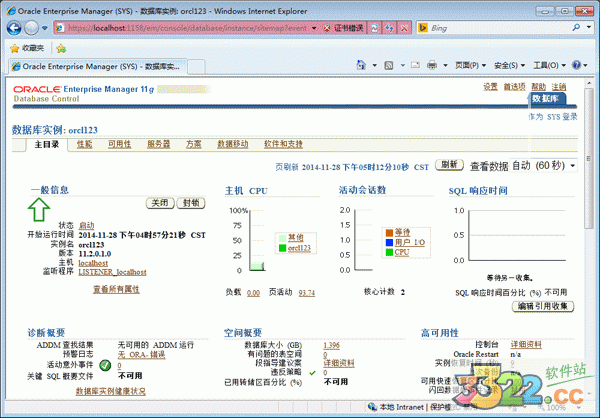Switch to the 数据移动 tab
The image size is (600, 418).
coord(233,144)
